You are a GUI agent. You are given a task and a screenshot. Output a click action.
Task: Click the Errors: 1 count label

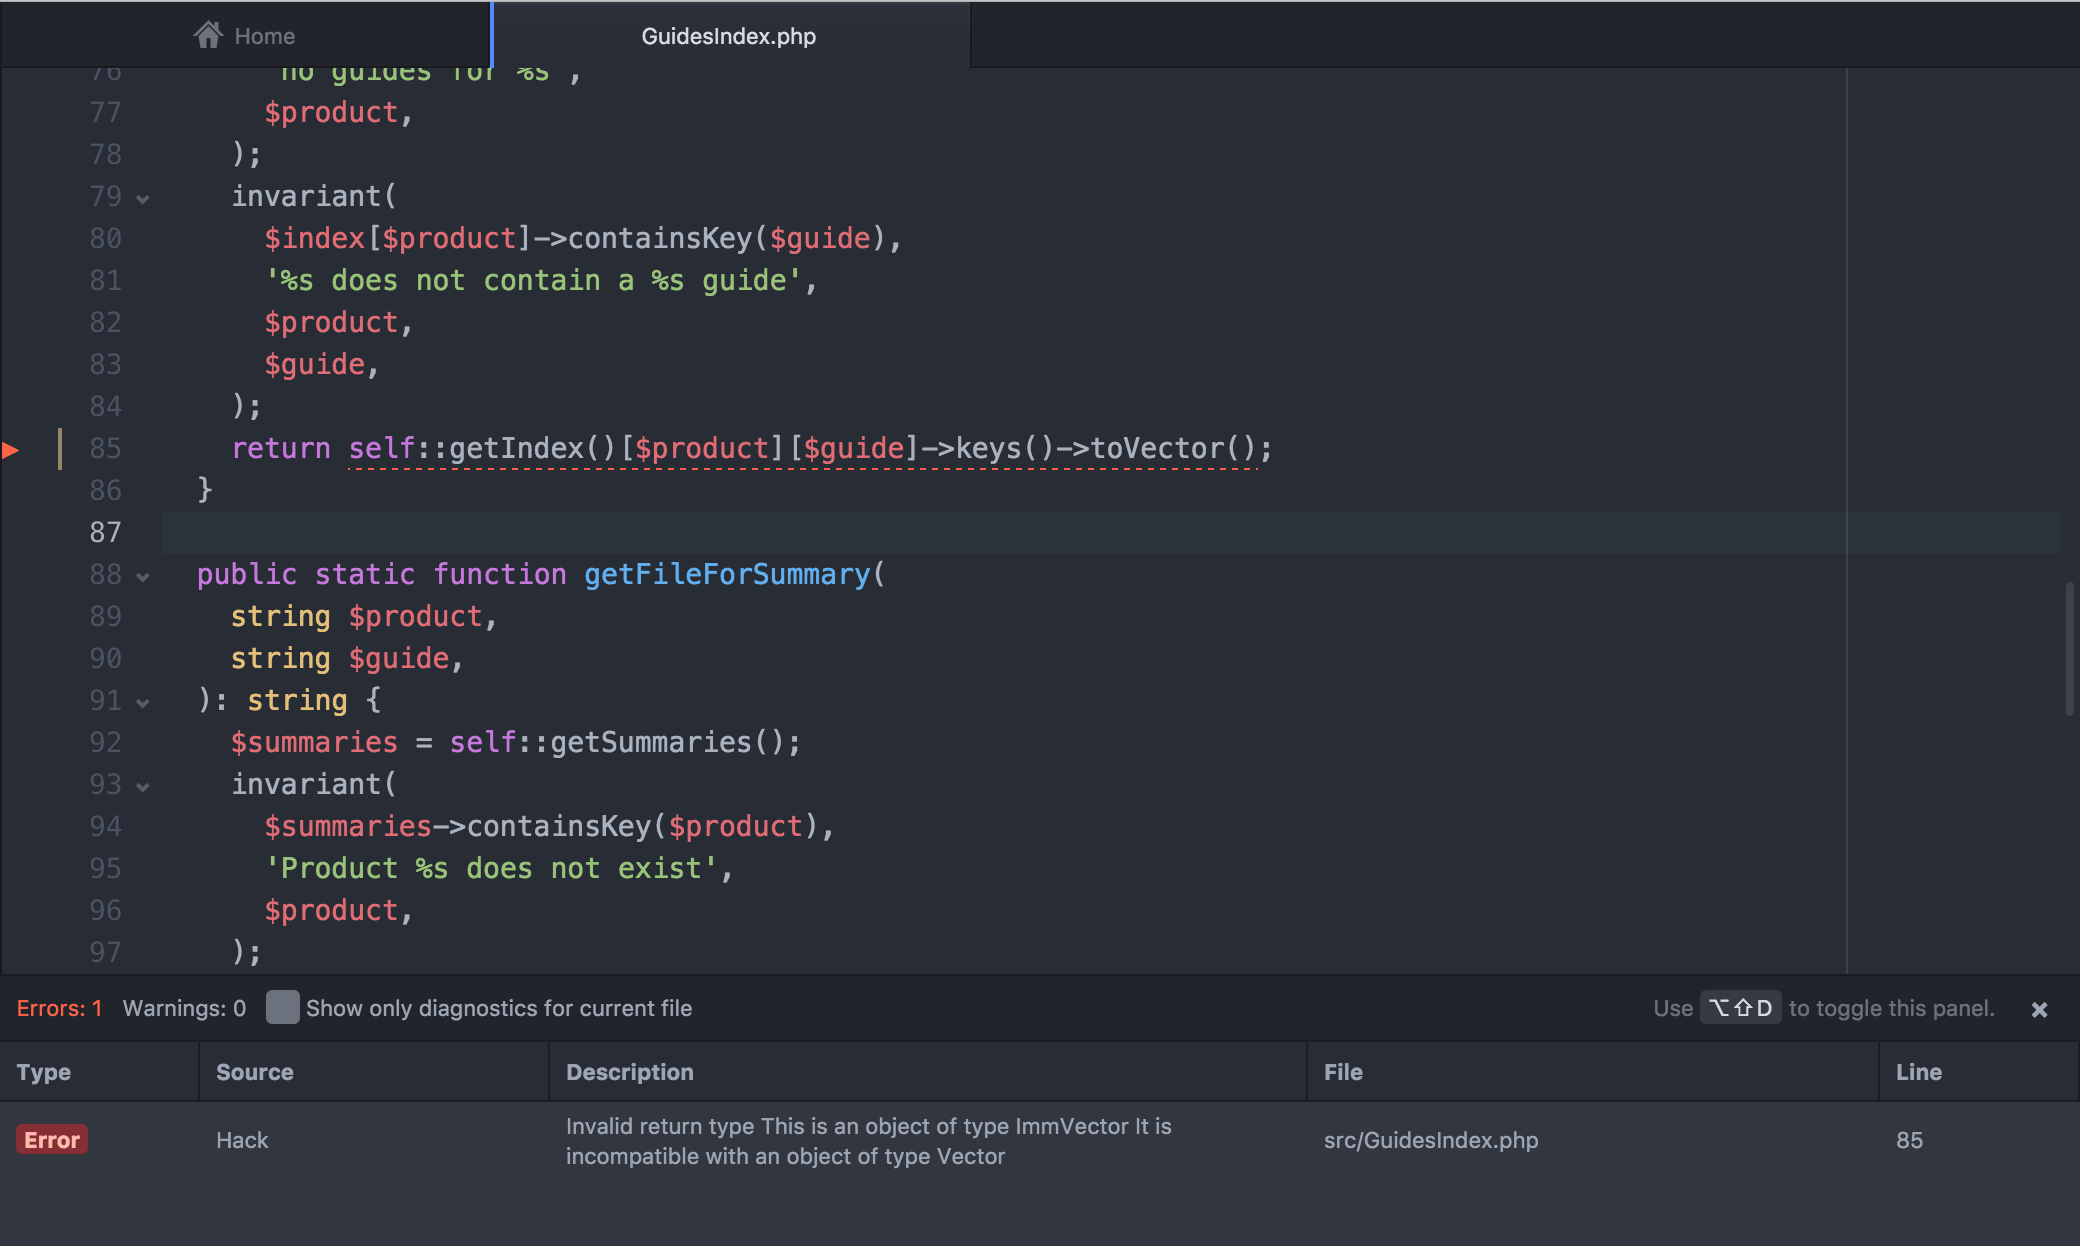click(x=60, y=1008)
